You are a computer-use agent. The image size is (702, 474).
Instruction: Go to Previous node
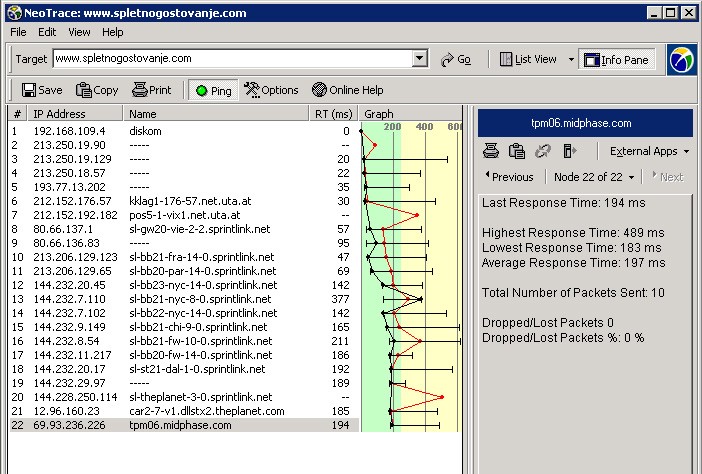click(x=509, y=177)
